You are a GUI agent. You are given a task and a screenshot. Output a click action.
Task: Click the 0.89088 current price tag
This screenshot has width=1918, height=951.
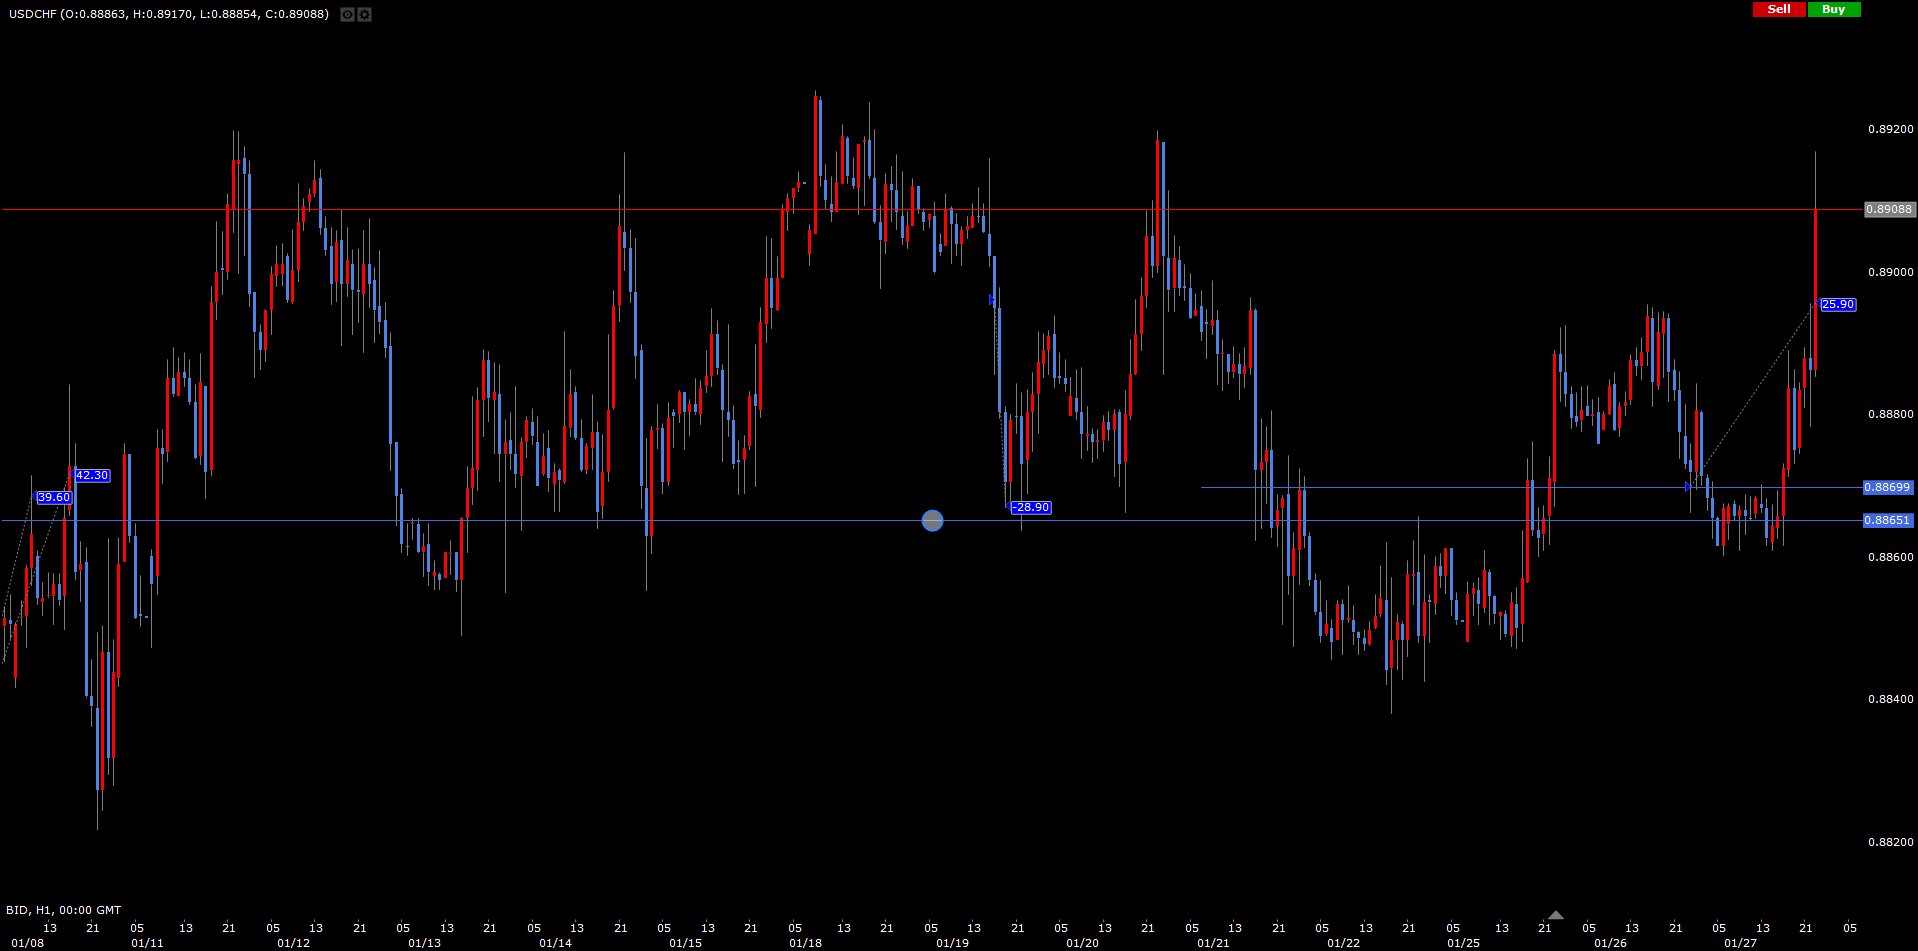pyautogui.click(x=1889, y=209)
